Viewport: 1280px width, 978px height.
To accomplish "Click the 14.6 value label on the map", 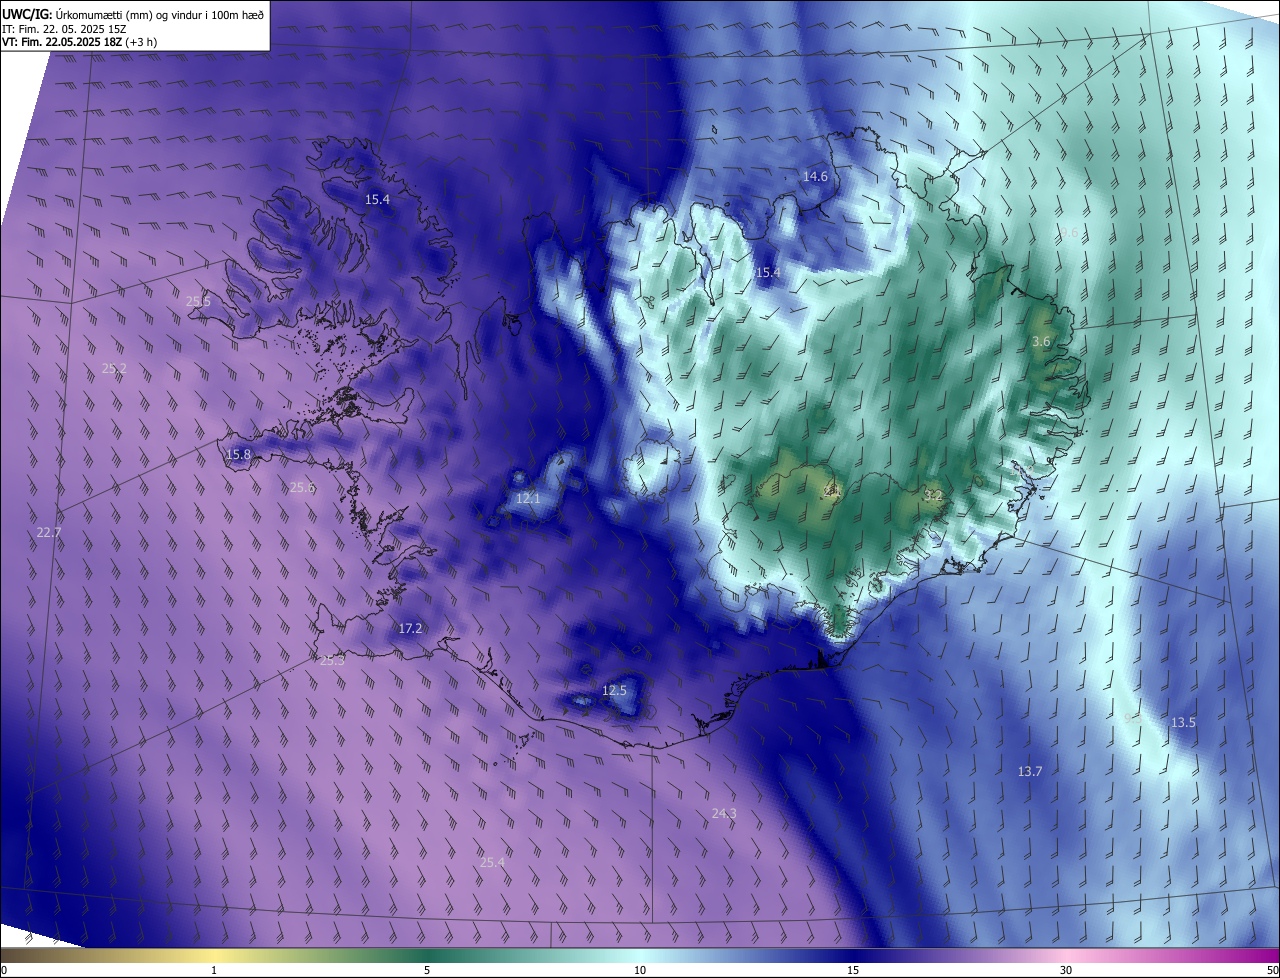I will point(816,176).
